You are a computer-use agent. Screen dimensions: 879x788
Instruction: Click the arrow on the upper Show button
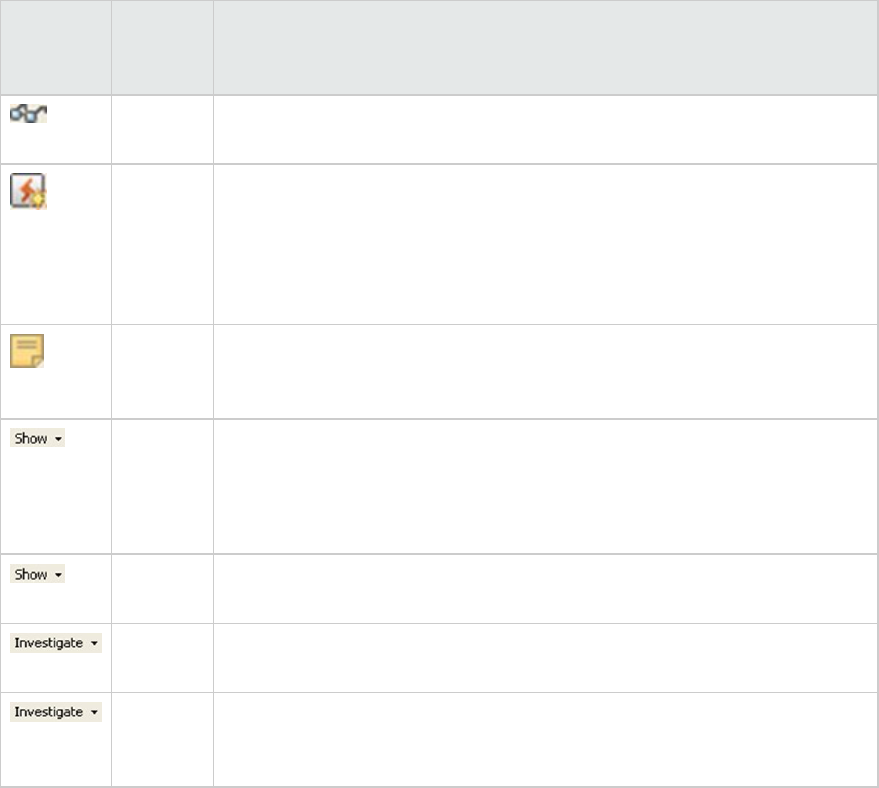(58, 439)
